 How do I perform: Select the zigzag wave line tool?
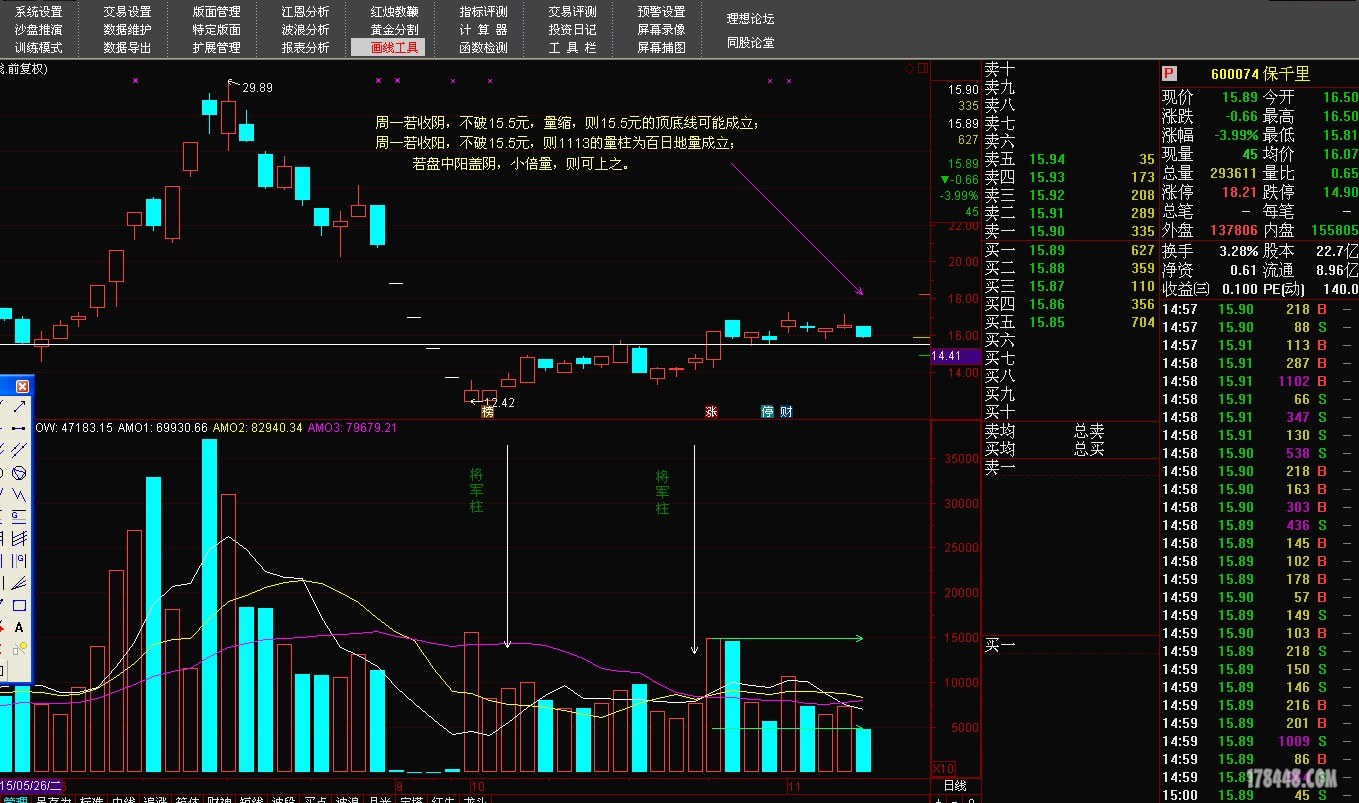[x=19, y=493]
